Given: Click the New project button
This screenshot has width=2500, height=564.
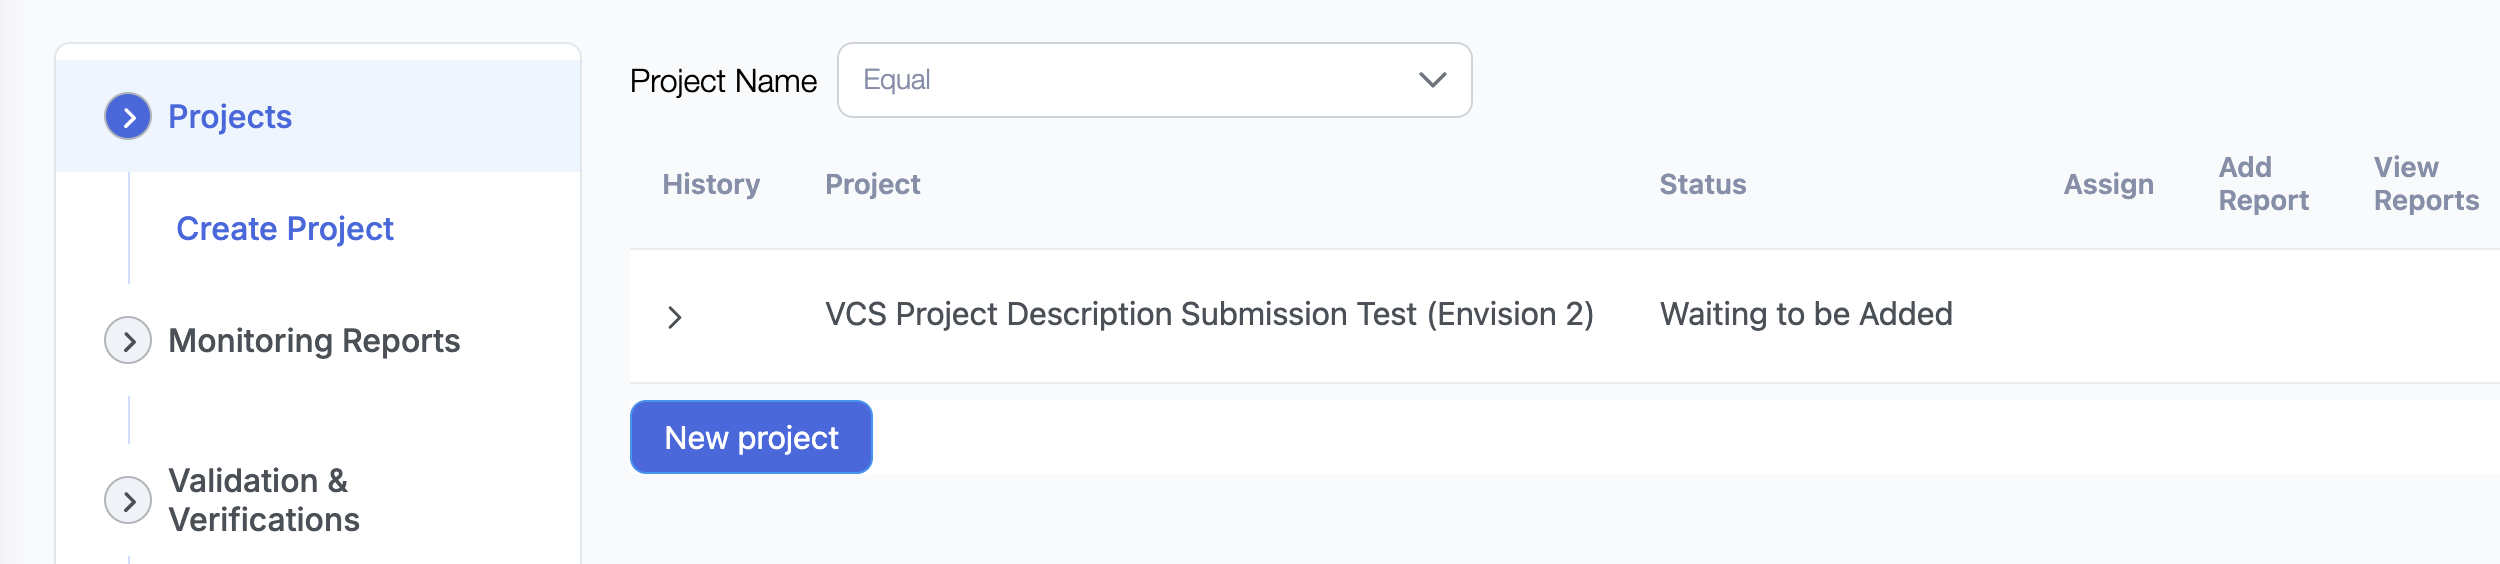Looking at the screenshot, I should point(751,438).
